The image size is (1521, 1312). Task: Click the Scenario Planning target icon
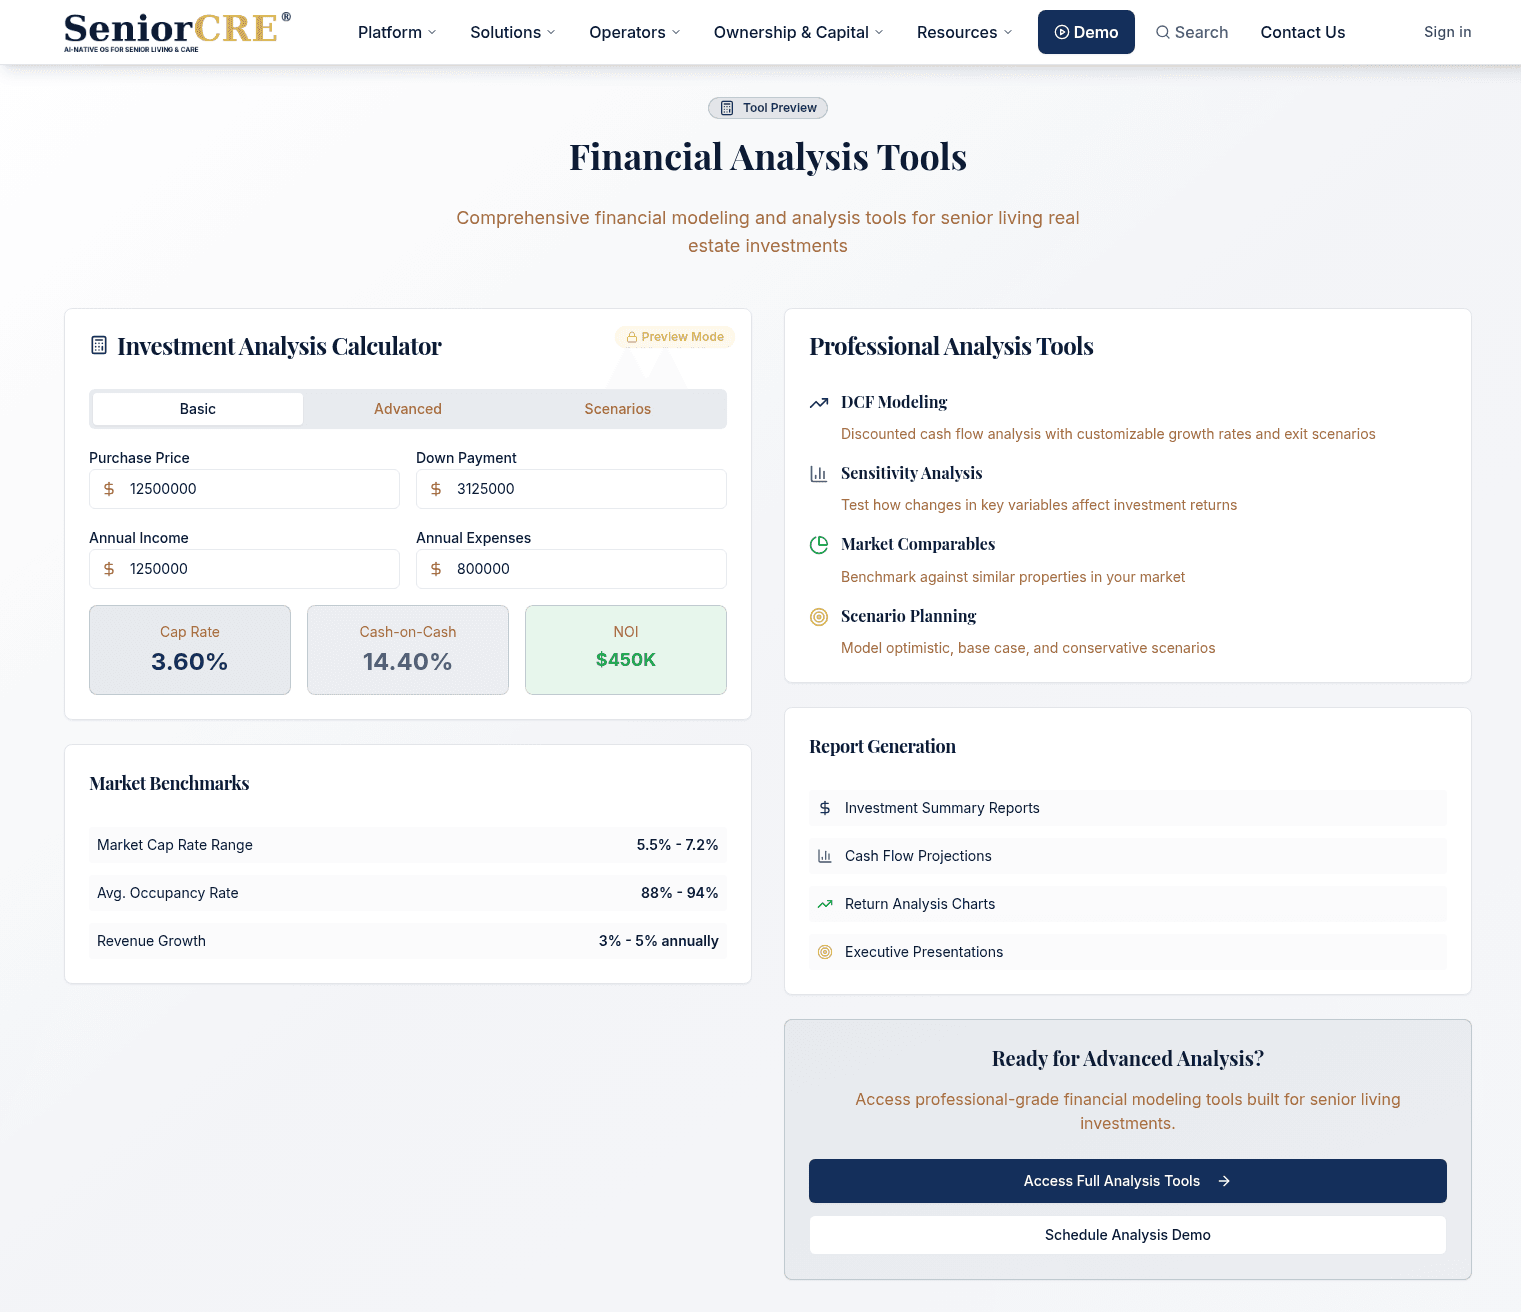819,617
